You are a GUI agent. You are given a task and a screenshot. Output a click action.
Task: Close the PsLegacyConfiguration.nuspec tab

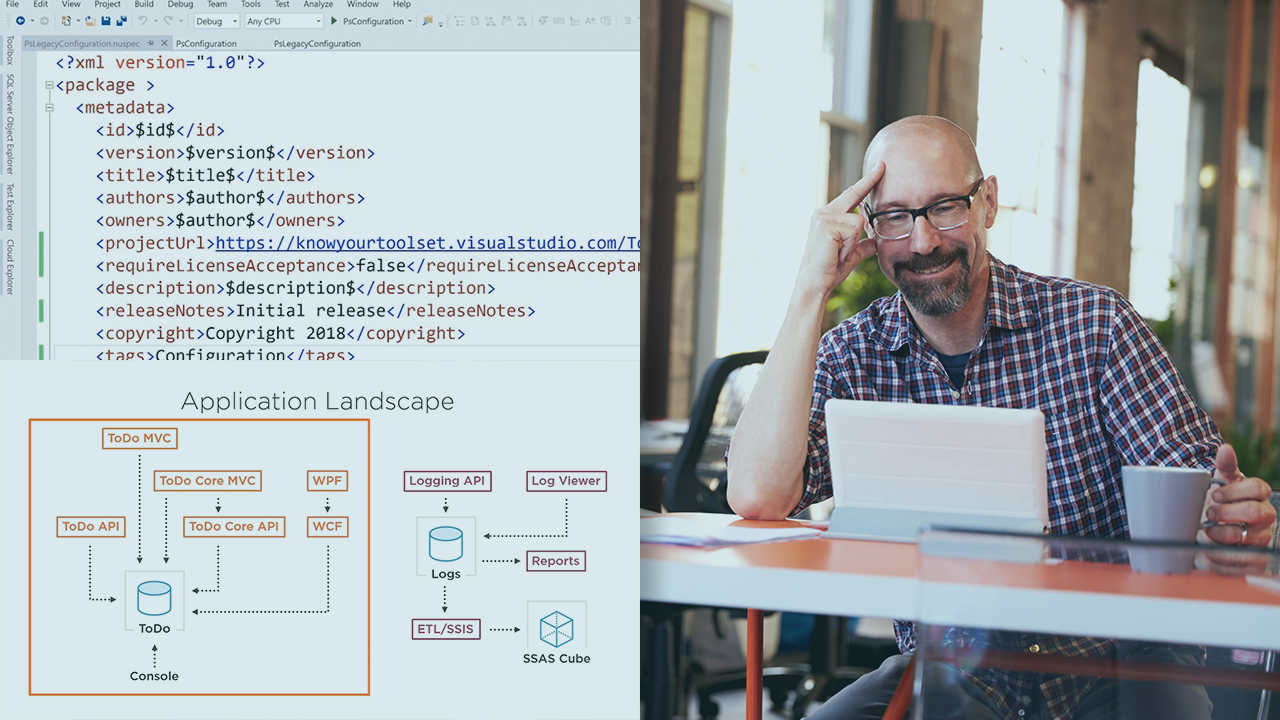point(164,43)
